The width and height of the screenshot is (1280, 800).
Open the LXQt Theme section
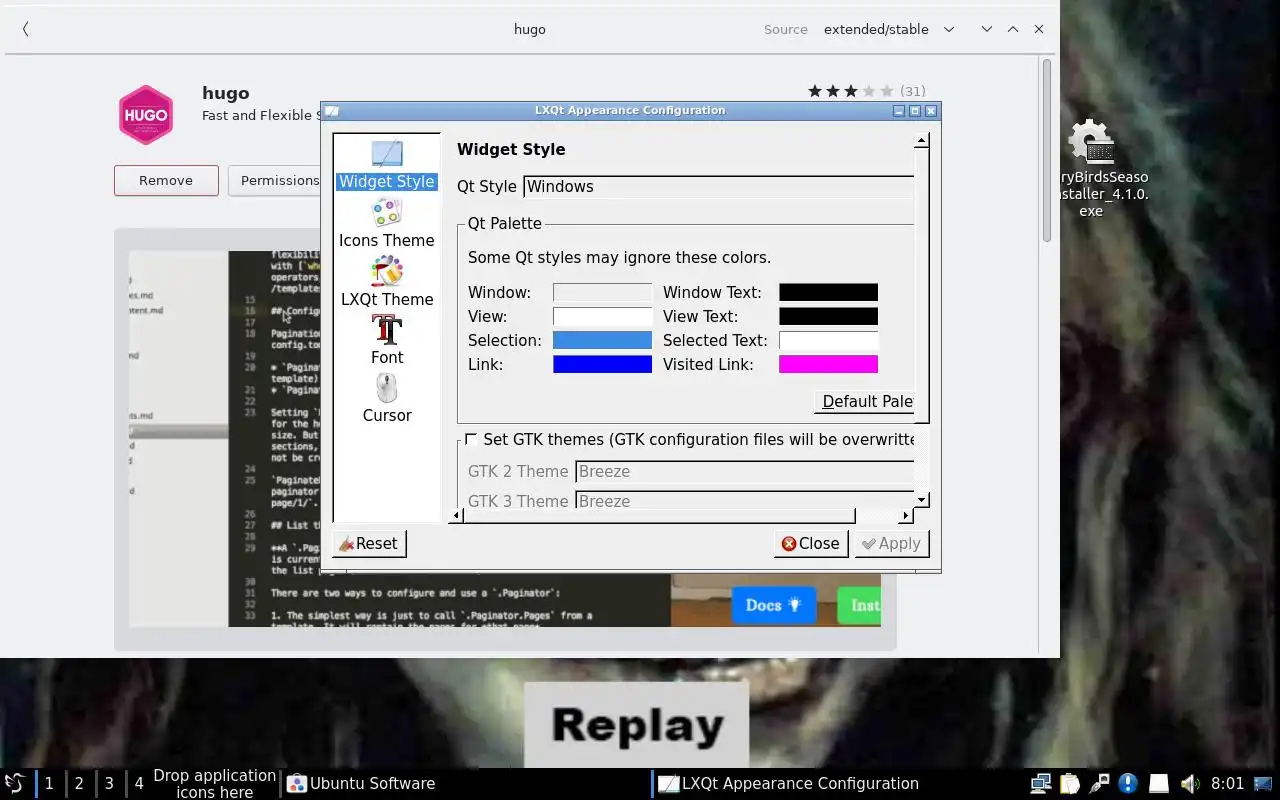[x=387, y=282]
